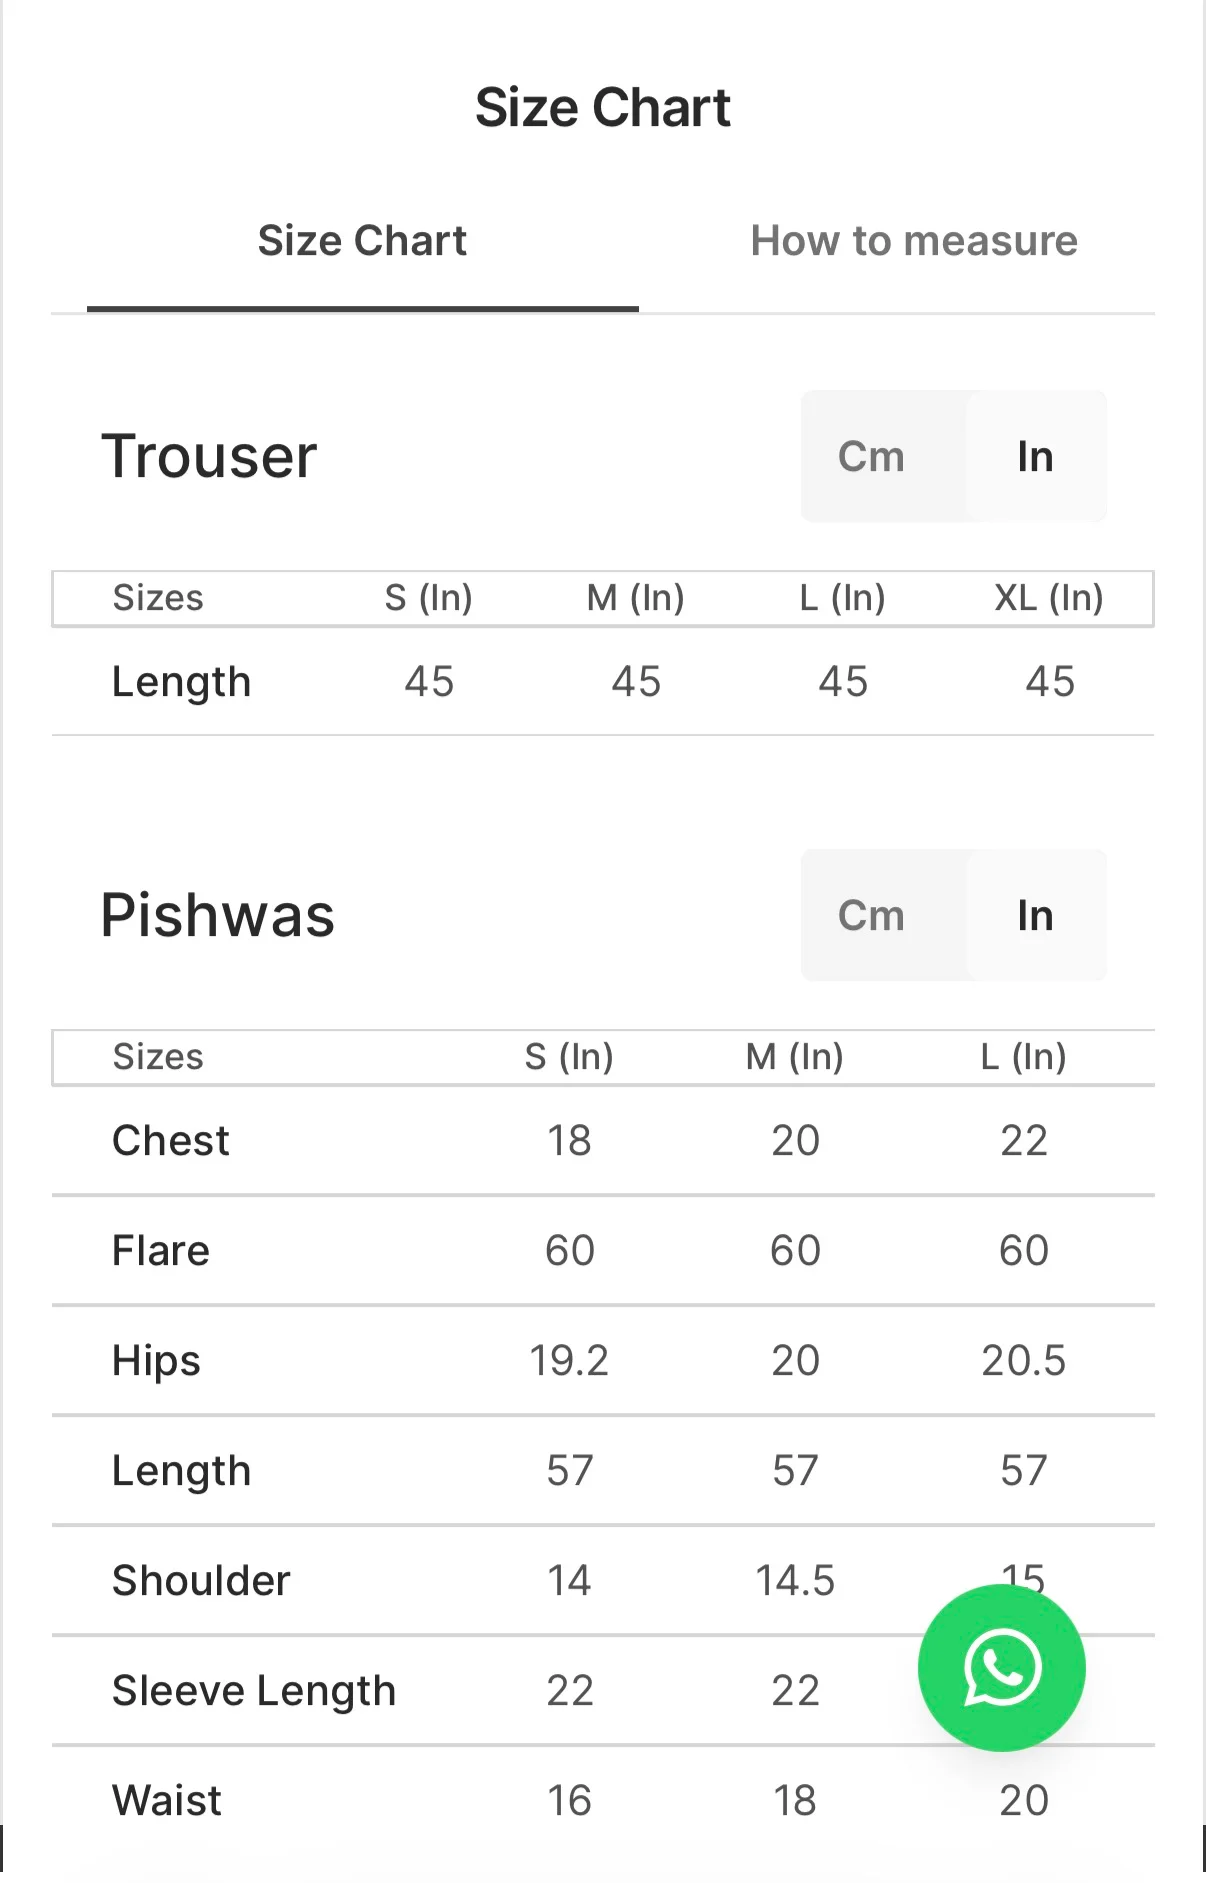This screenshot has width=1206, height=1883.
Task: Switch Pishwas units to Cm
Action: tap(871, 916)
